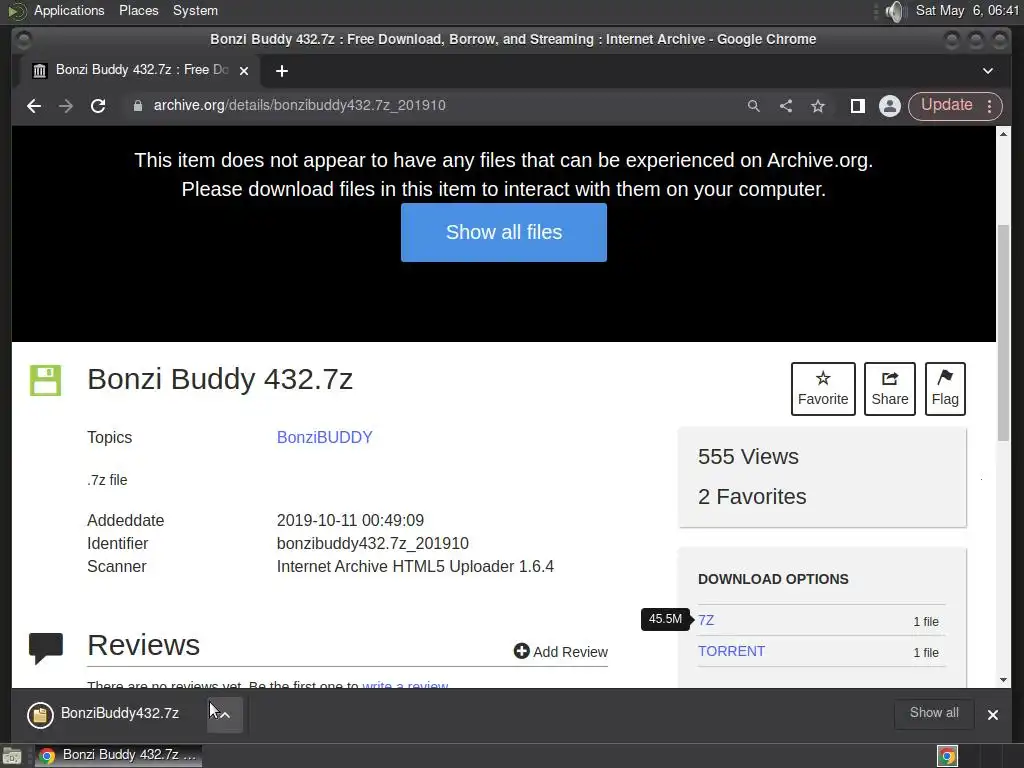This screenshot has width=1024, height=768.
Task: Click the date and time clock
Action: tap(967, 10)
